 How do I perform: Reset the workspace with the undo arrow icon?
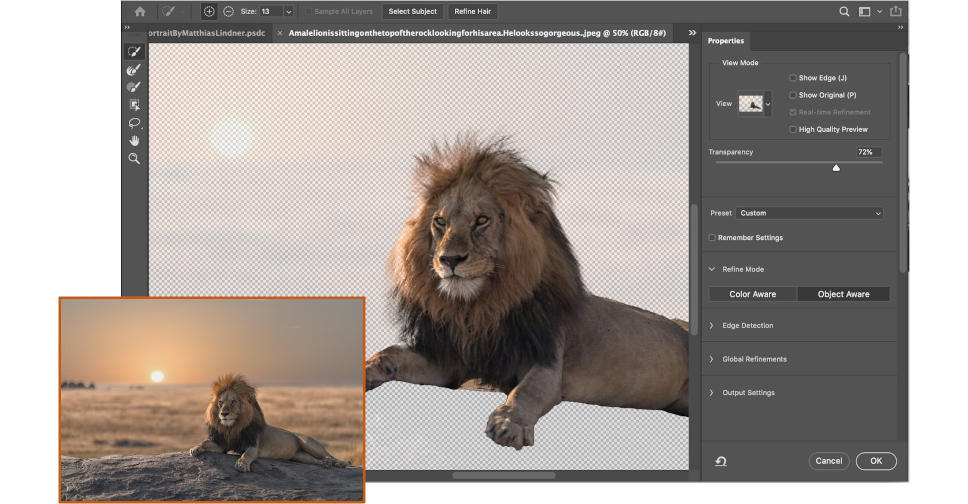(721, 461)
